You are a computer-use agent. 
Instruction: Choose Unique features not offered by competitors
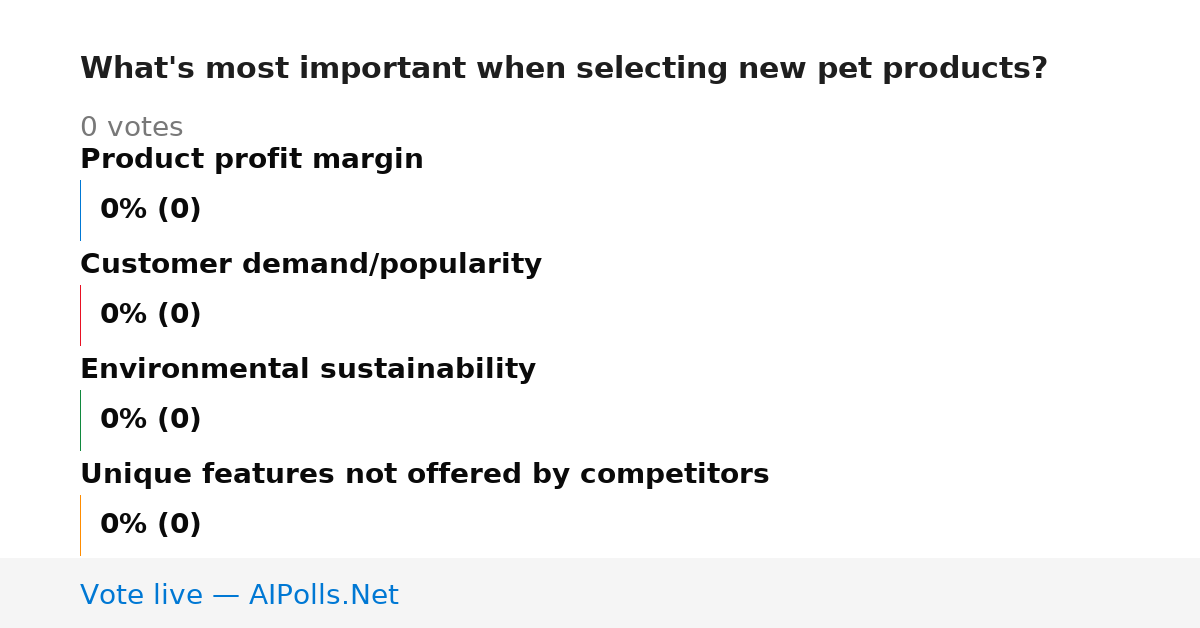point(425,474)
